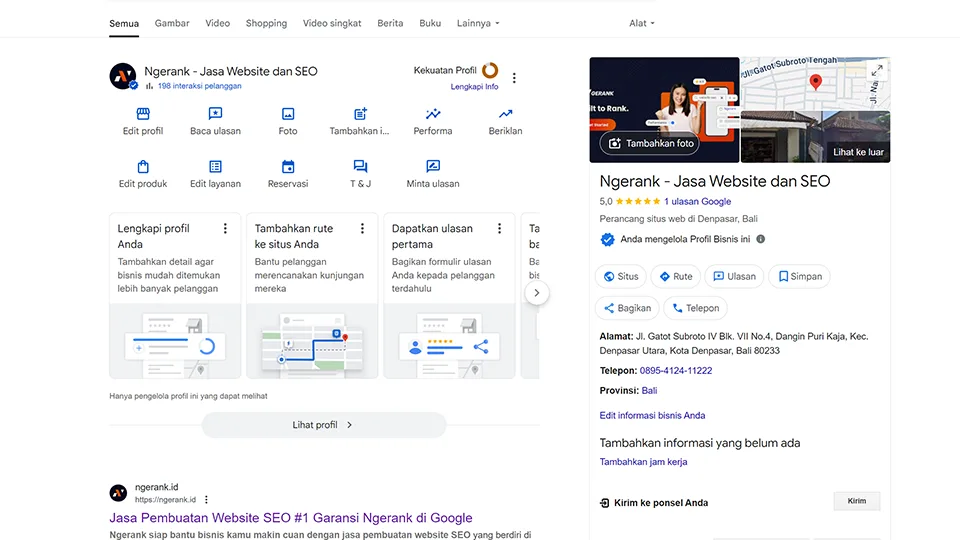Select the Semua tab
The height and width of the screenshot is (540, 960).
click(124, 23)
